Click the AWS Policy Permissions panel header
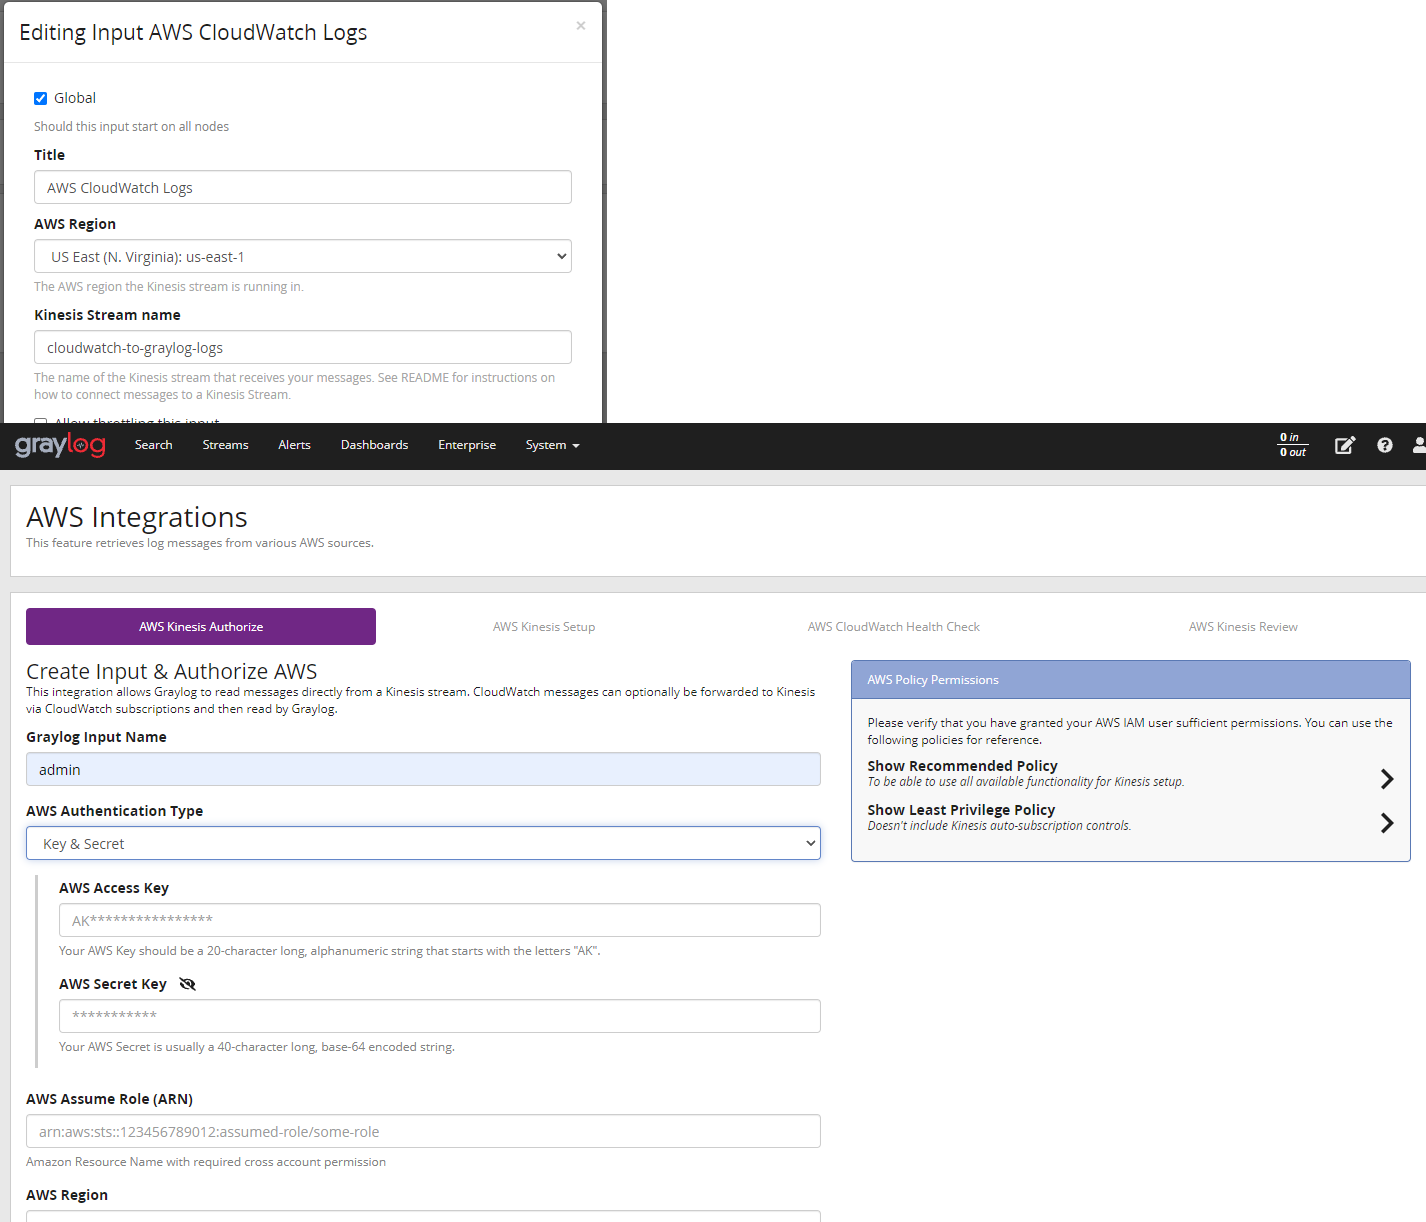 (1131, 680)
